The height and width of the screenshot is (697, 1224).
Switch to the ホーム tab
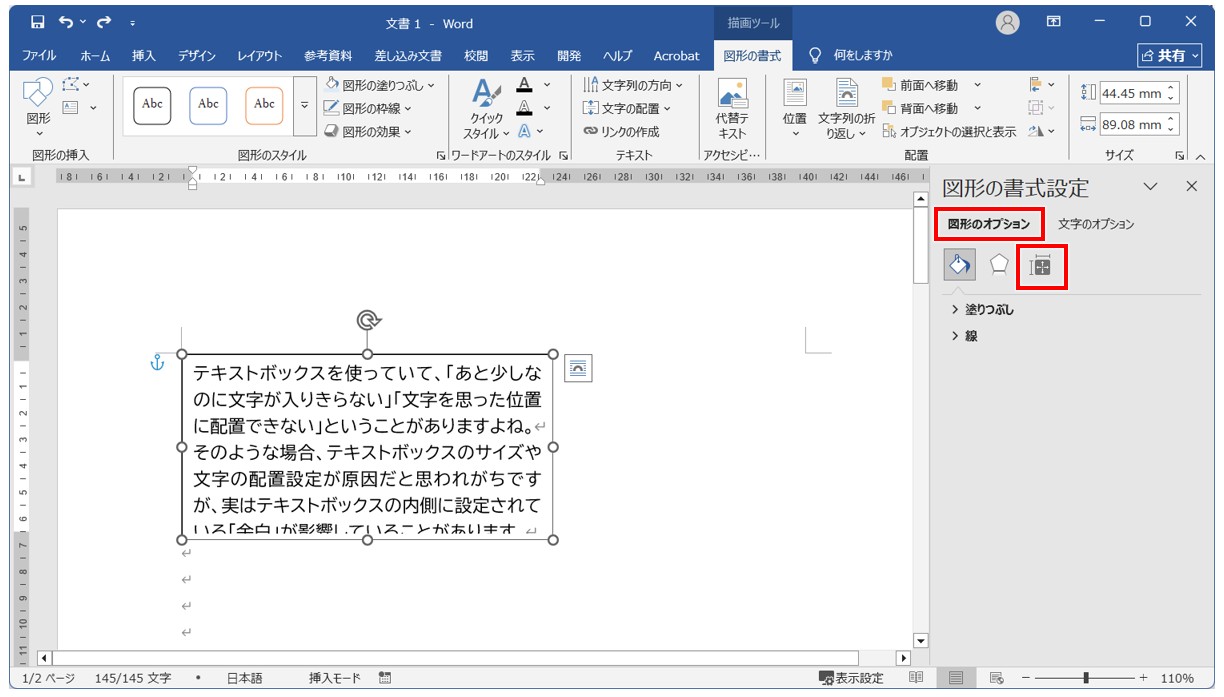click(x=95, y=56)
